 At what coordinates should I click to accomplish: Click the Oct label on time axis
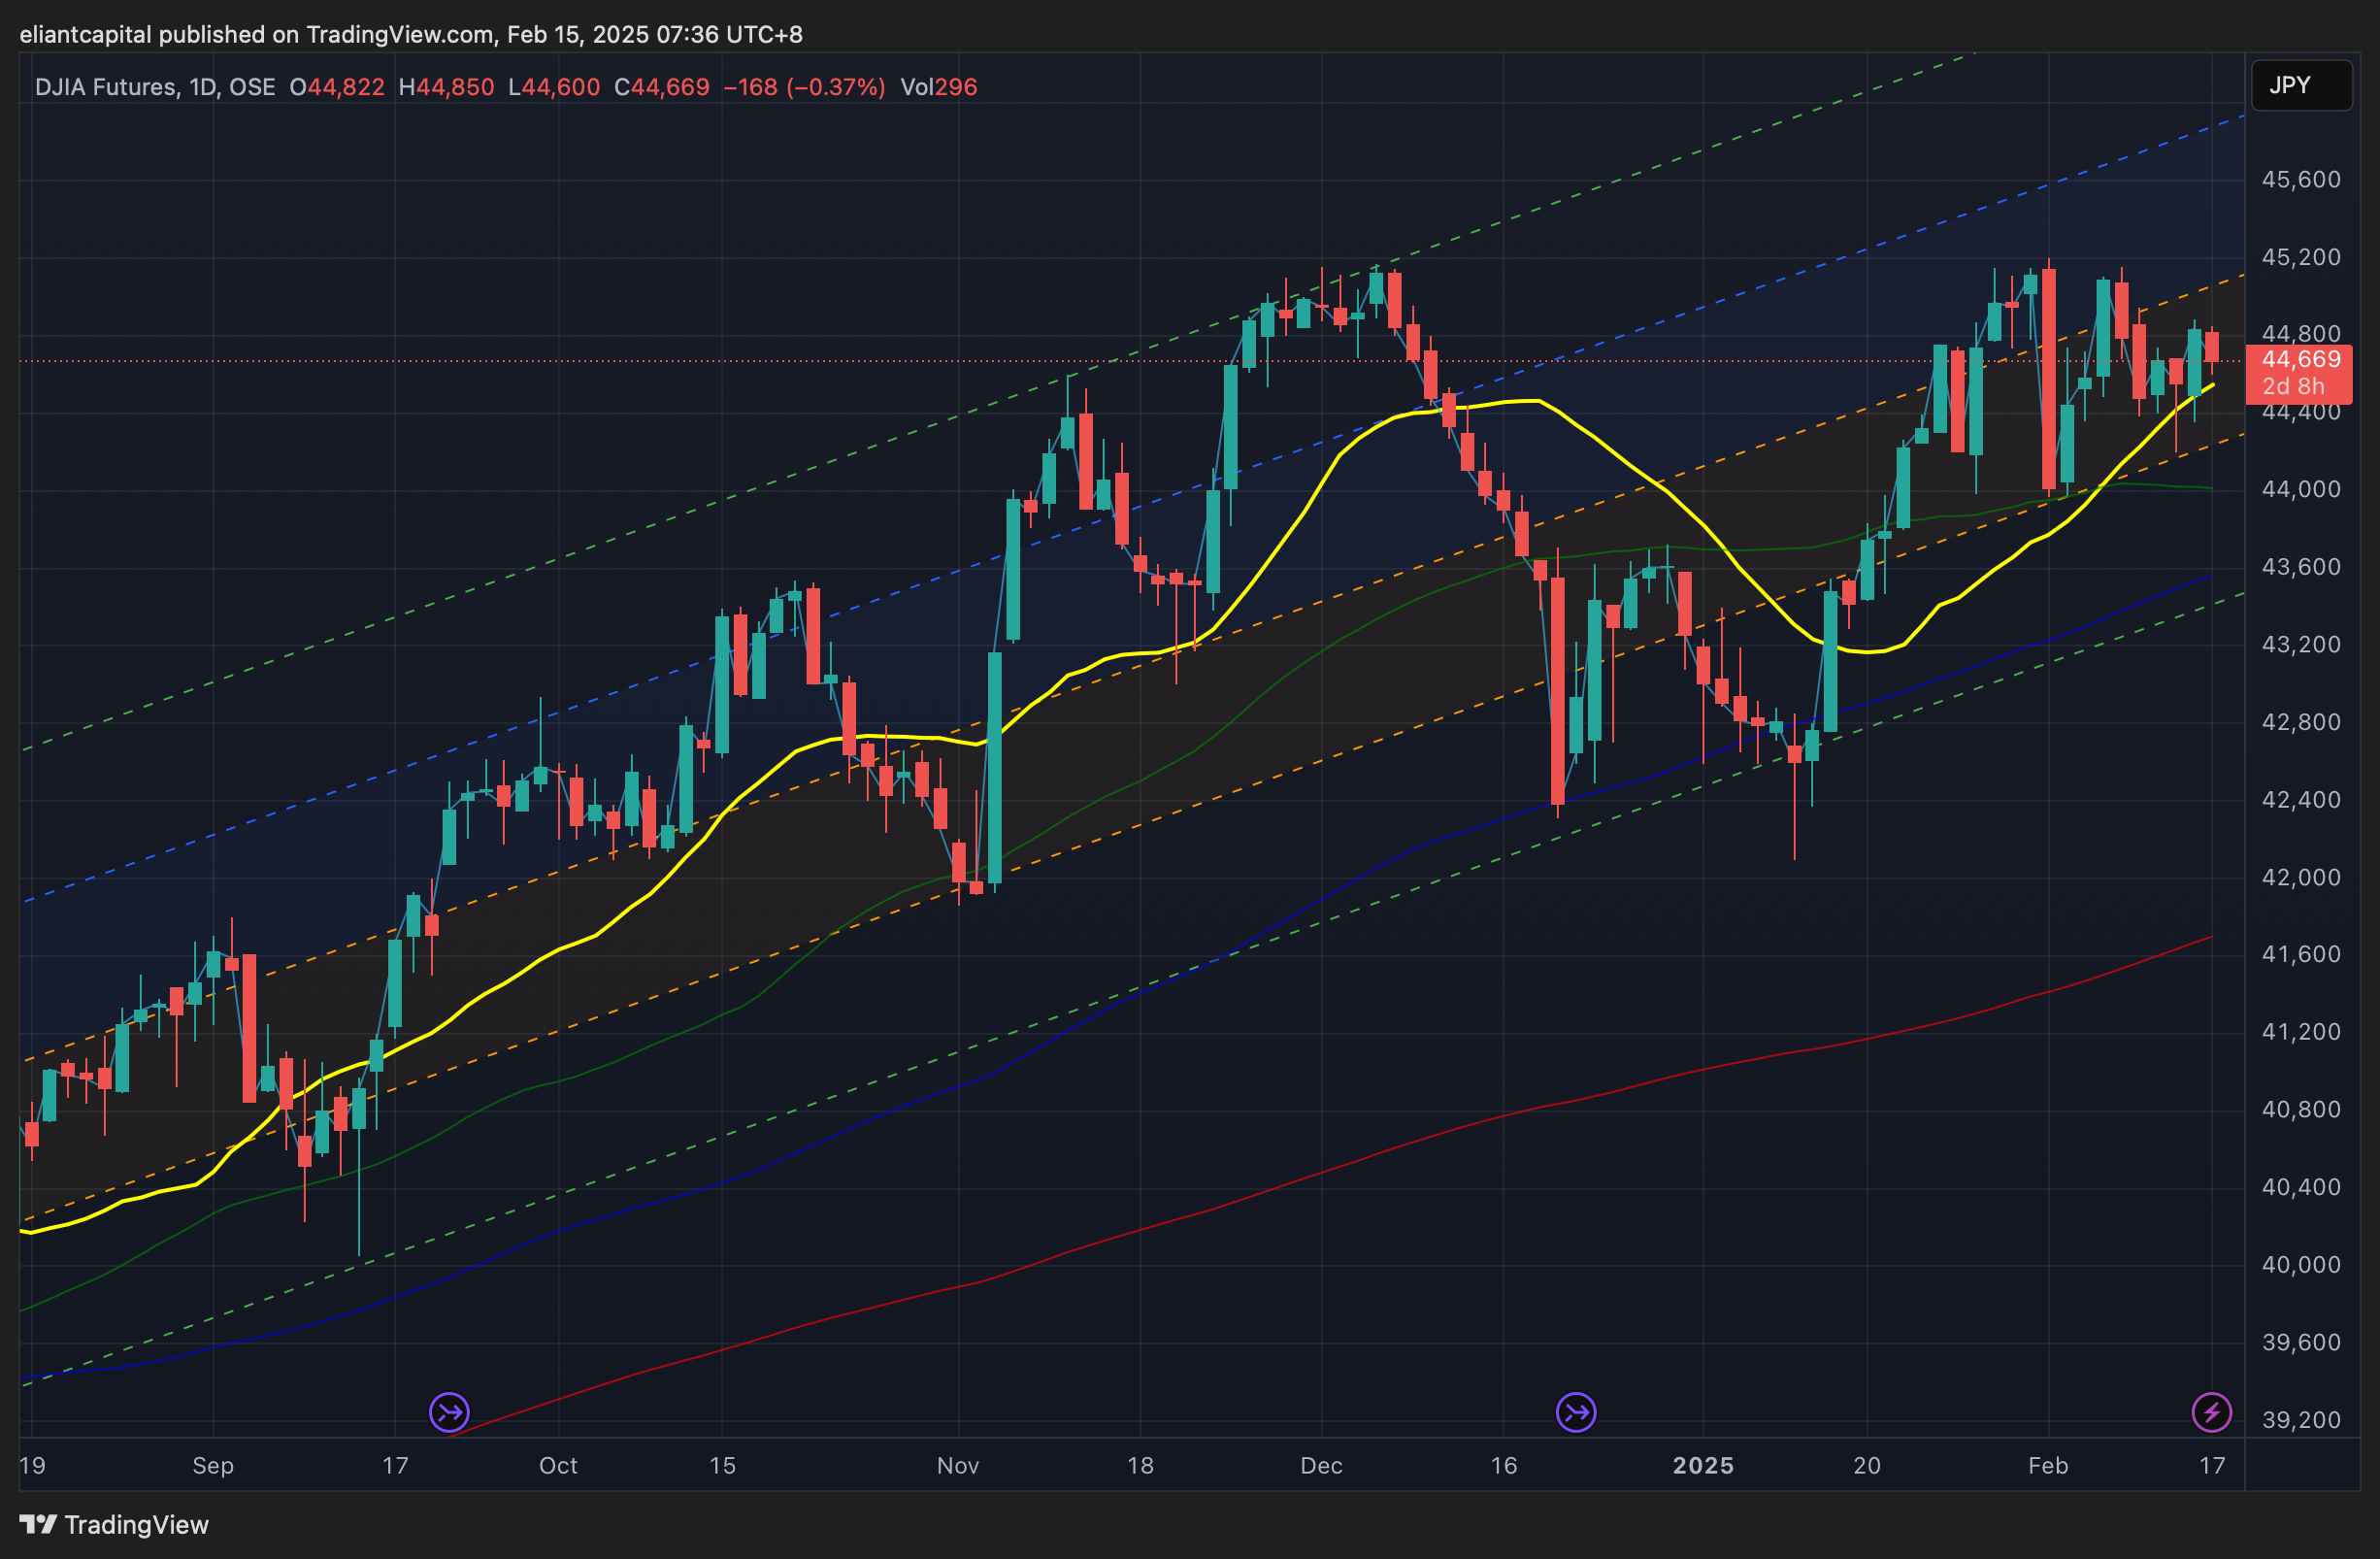coord(558,1465)
